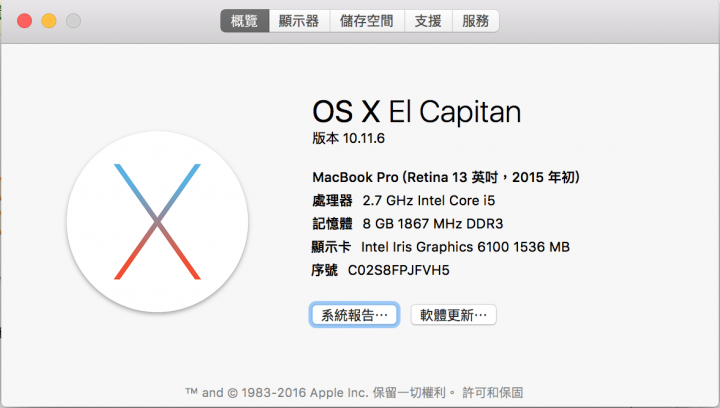The height and width of the screenshot is (408, 720).
Task: Minimize window using the yellow button
Action: [49, 21]
